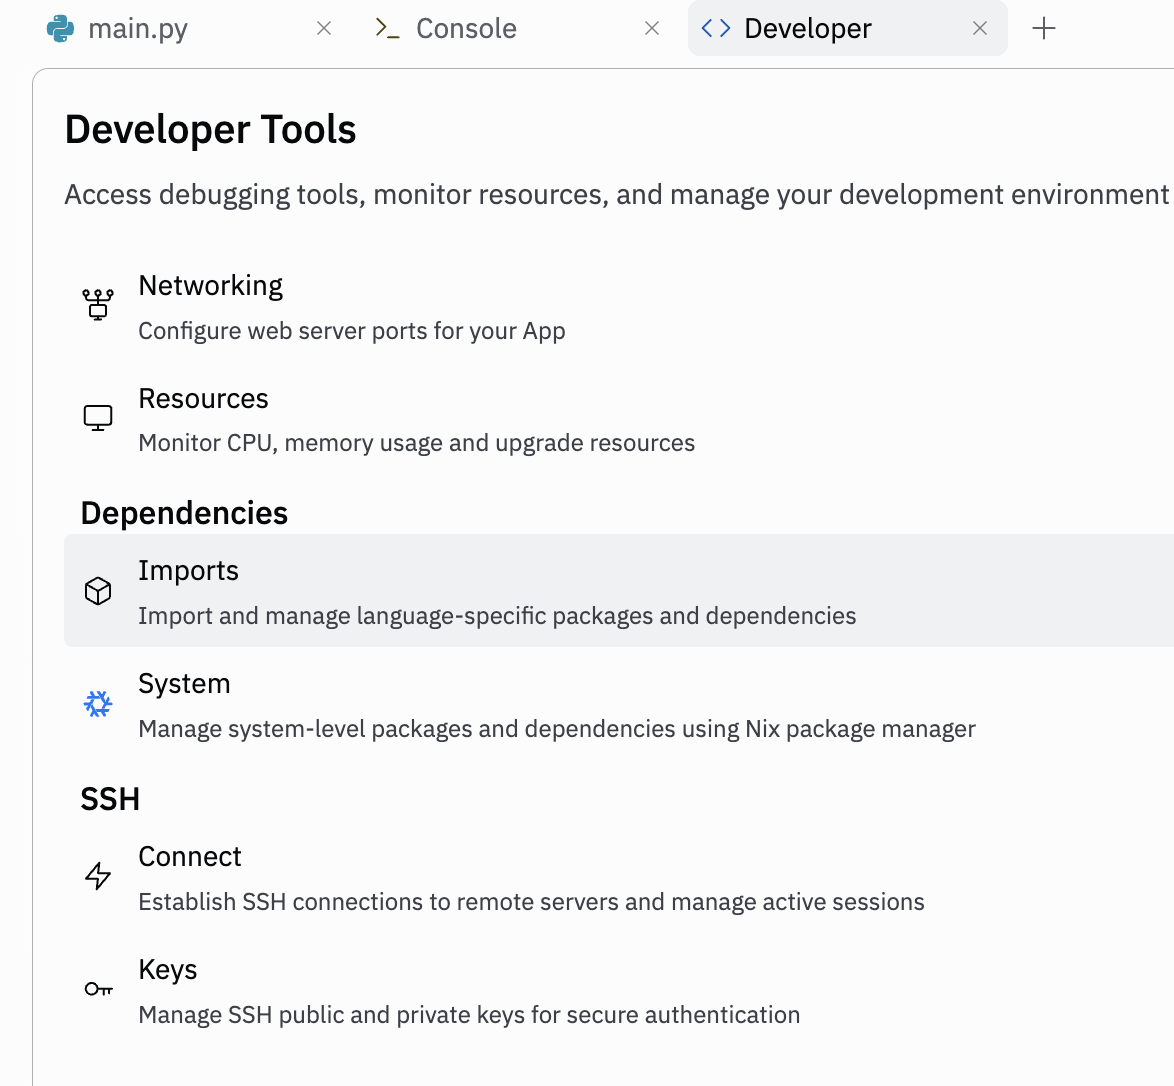Click the Nix snowflake System icon
The width and height of the screenshot is (1174, 1086).
98,704
